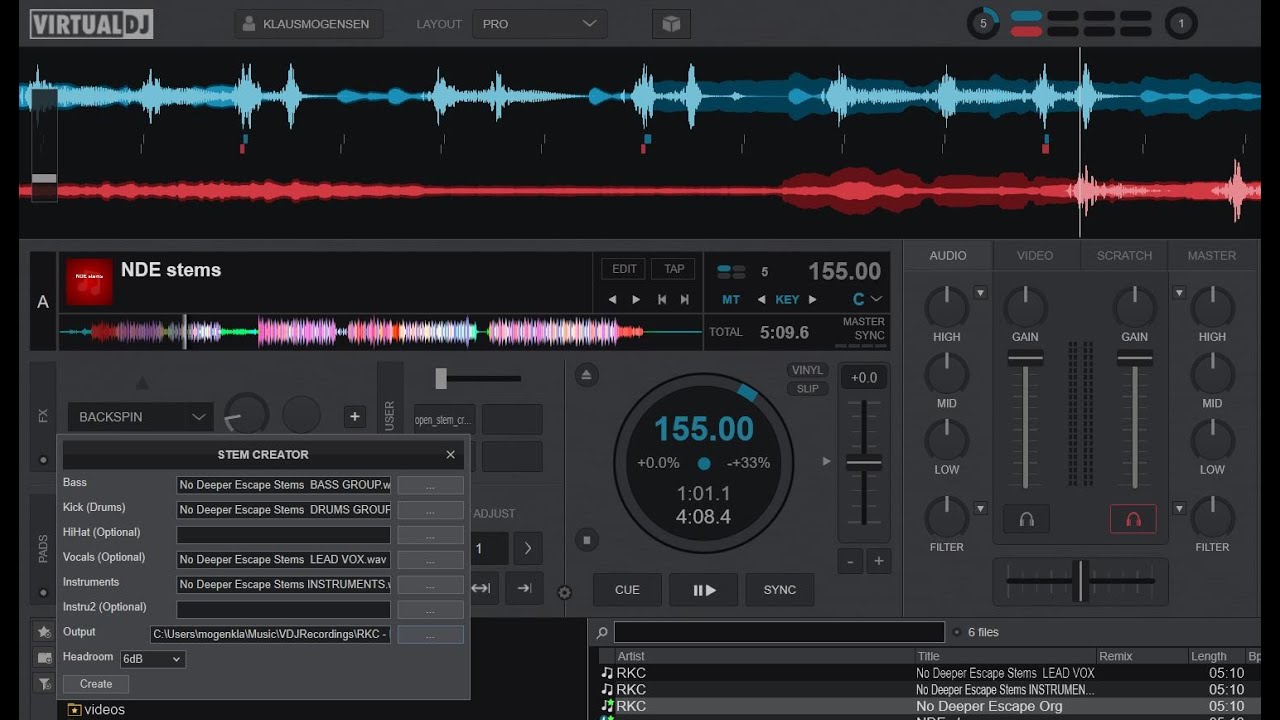The height and width of the screenshot is (720, 1280).
Task: Click the browser search field
Action: tap(779, 632)
